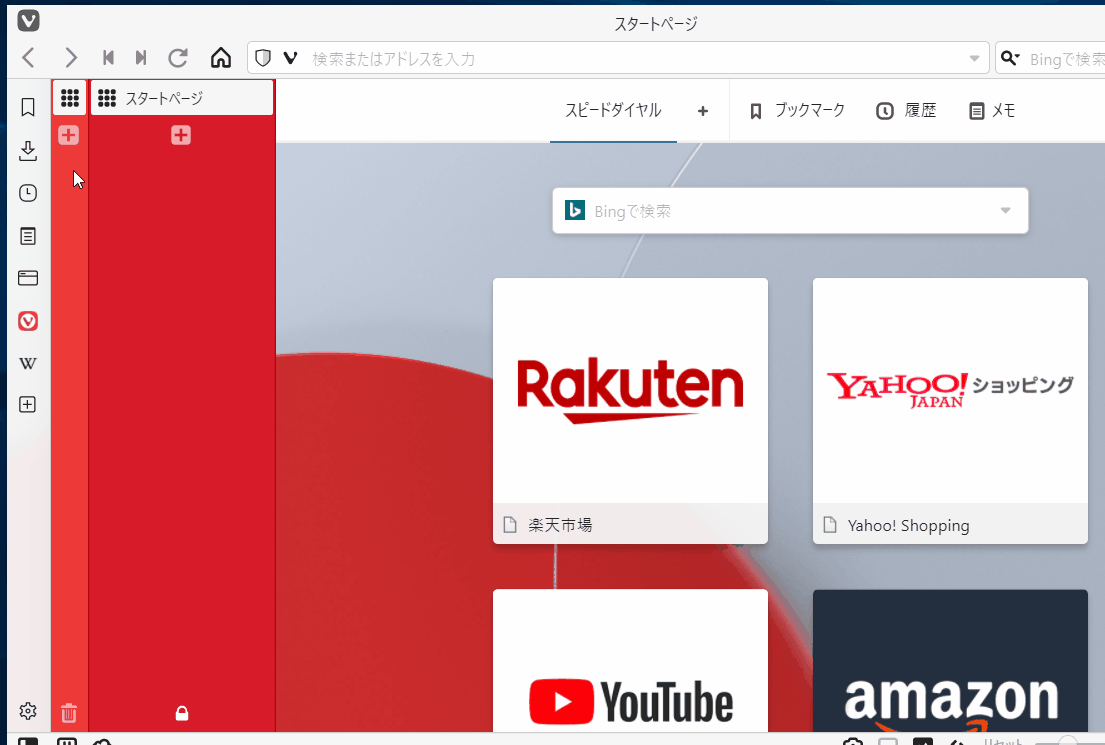Click the Yahoo! Shopping label
The width and height of the screenshot is (1105, 745).
(x=908, y=526)
